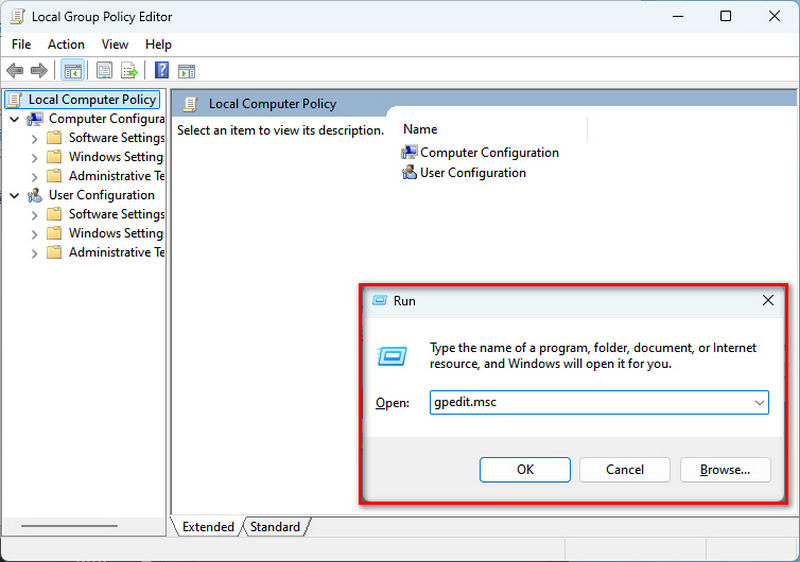Maximize the Local Group Policy Editor window
The height and width of the screenshot is (562, 800).
pos(726,16)
